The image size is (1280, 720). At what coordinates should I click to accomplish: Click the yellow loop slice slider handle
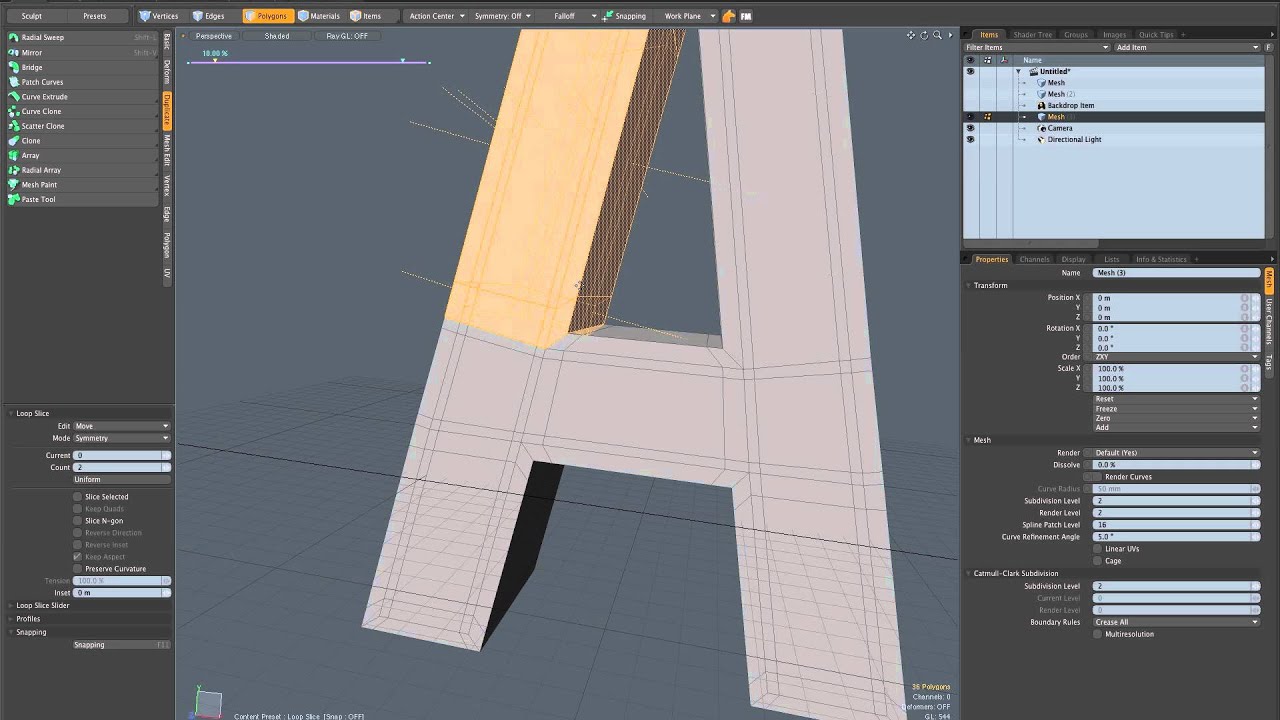(214, 60)
